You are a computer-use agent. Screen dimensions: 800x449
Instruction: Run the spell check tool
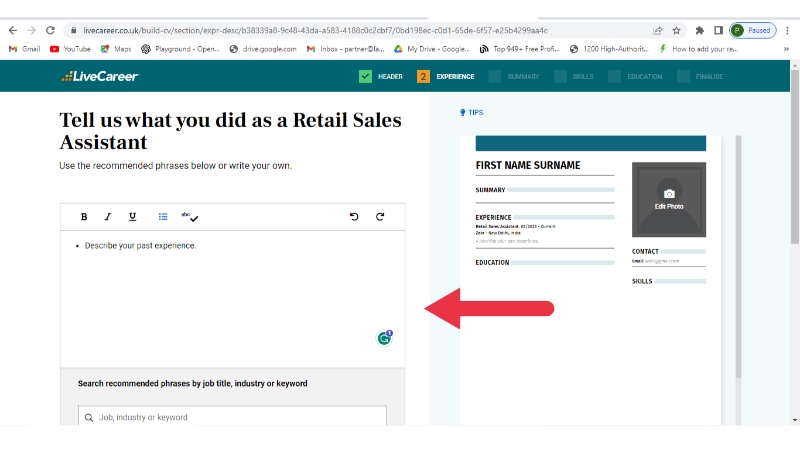[190, 217]
